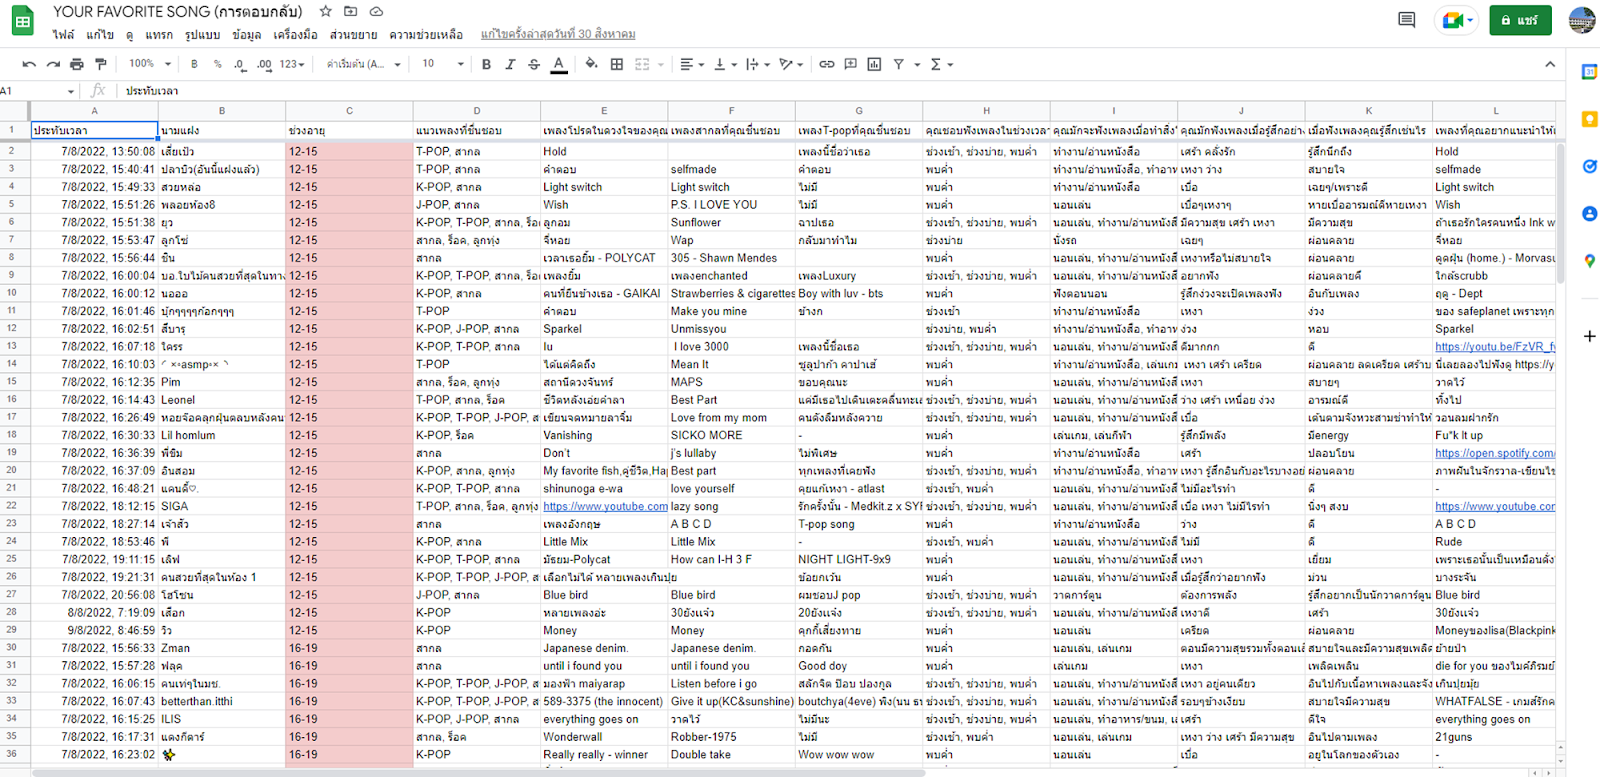
Task: Print the spreadsheet
Action: (x=77, y=64)
